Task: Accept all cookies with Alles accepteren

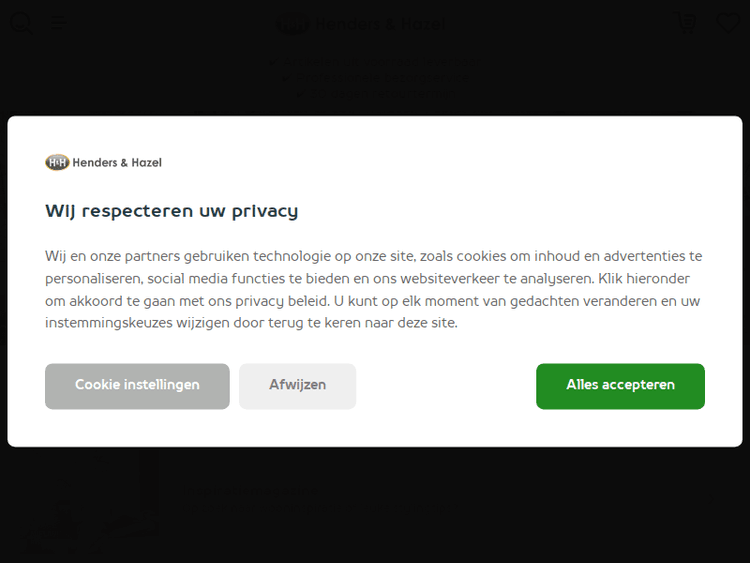Action: [x=620, y=386]
